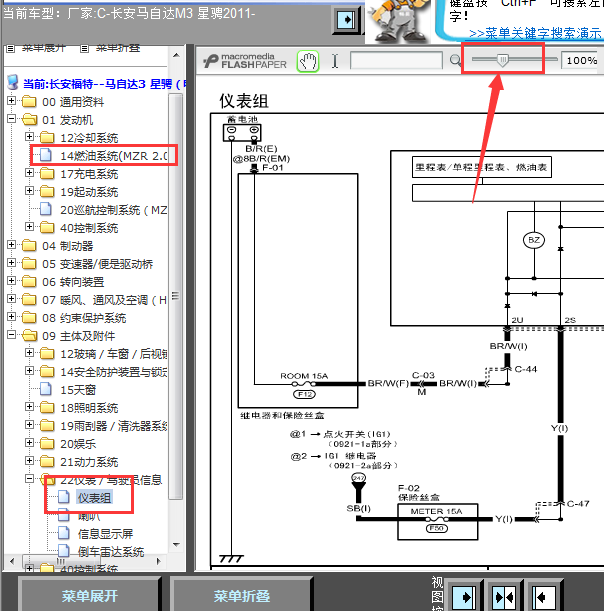The height and width of the screenshot is (611, 604).
Task: Click folder icon of 08 约束保护系统
Action: [x=29, y=318]
